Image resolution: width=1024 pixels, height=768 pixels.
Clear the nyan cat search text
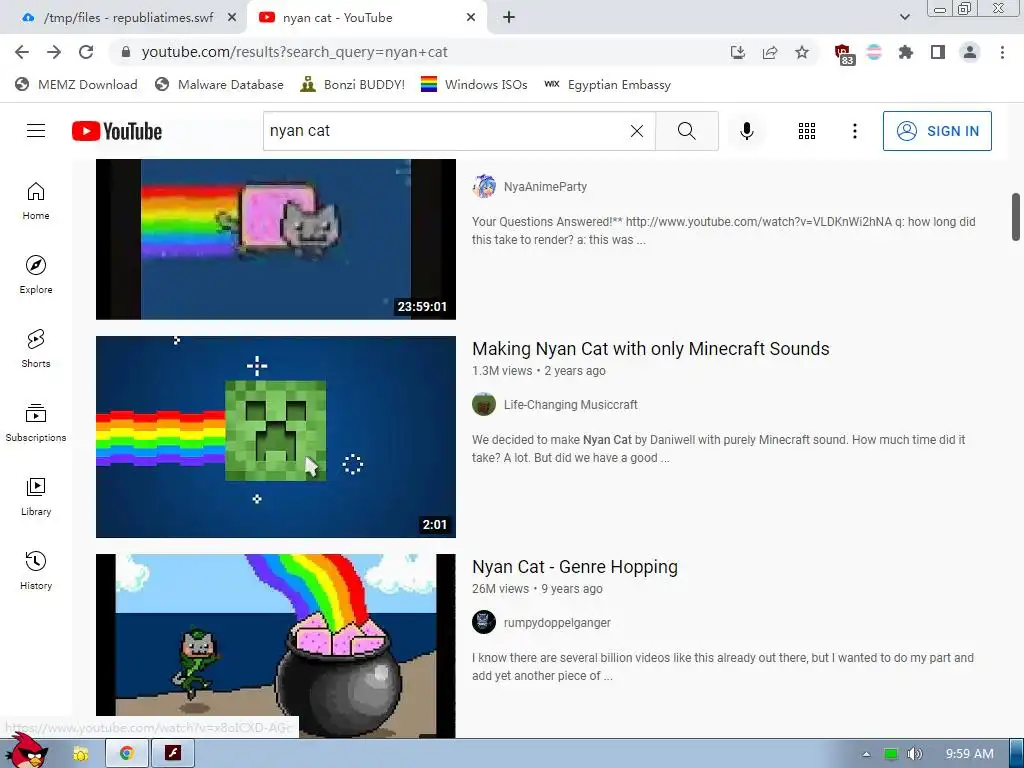tap(637, 131)
